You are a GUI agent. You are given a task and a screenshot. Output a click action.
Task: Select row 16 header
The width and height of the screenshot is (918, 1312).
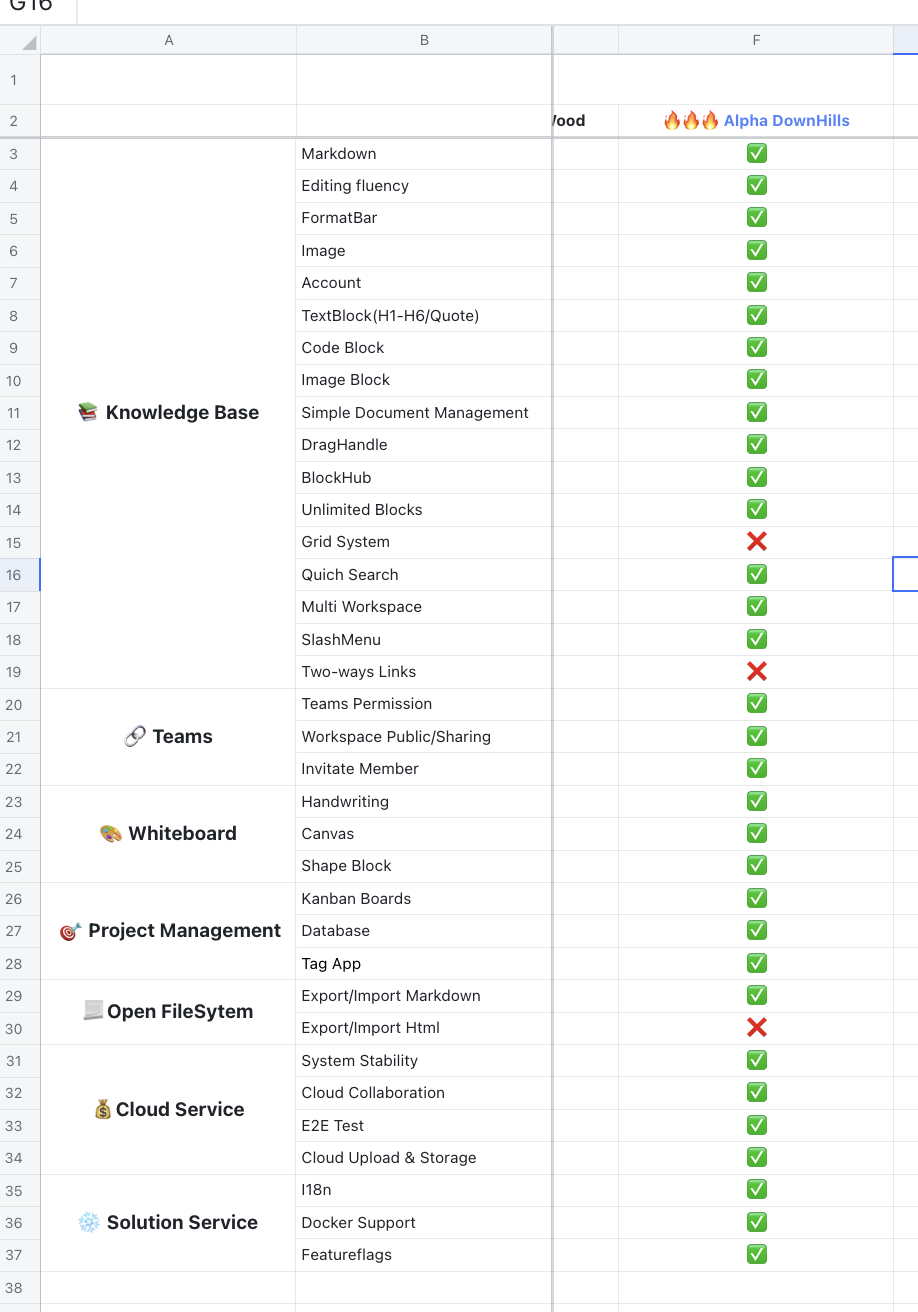coord(20,574)
